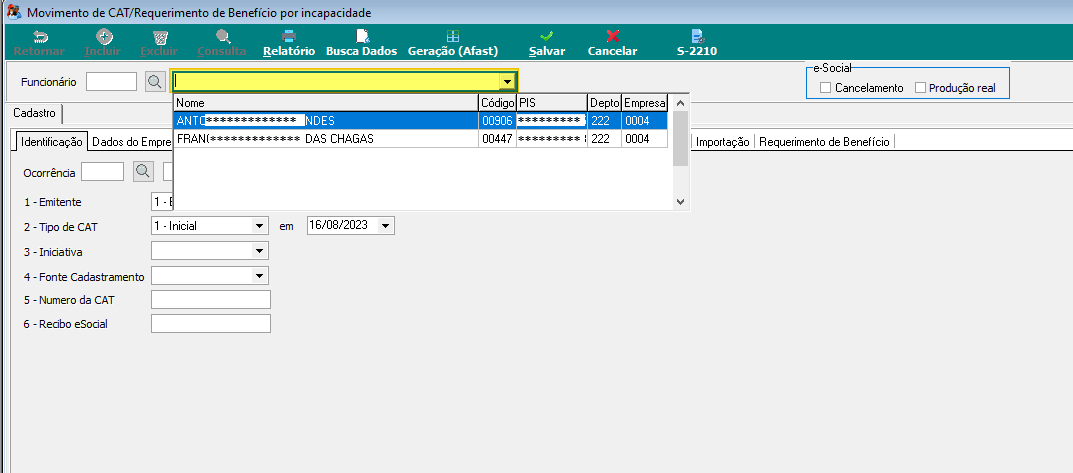Click the Consulta magnifier icon

coord(222,37)
